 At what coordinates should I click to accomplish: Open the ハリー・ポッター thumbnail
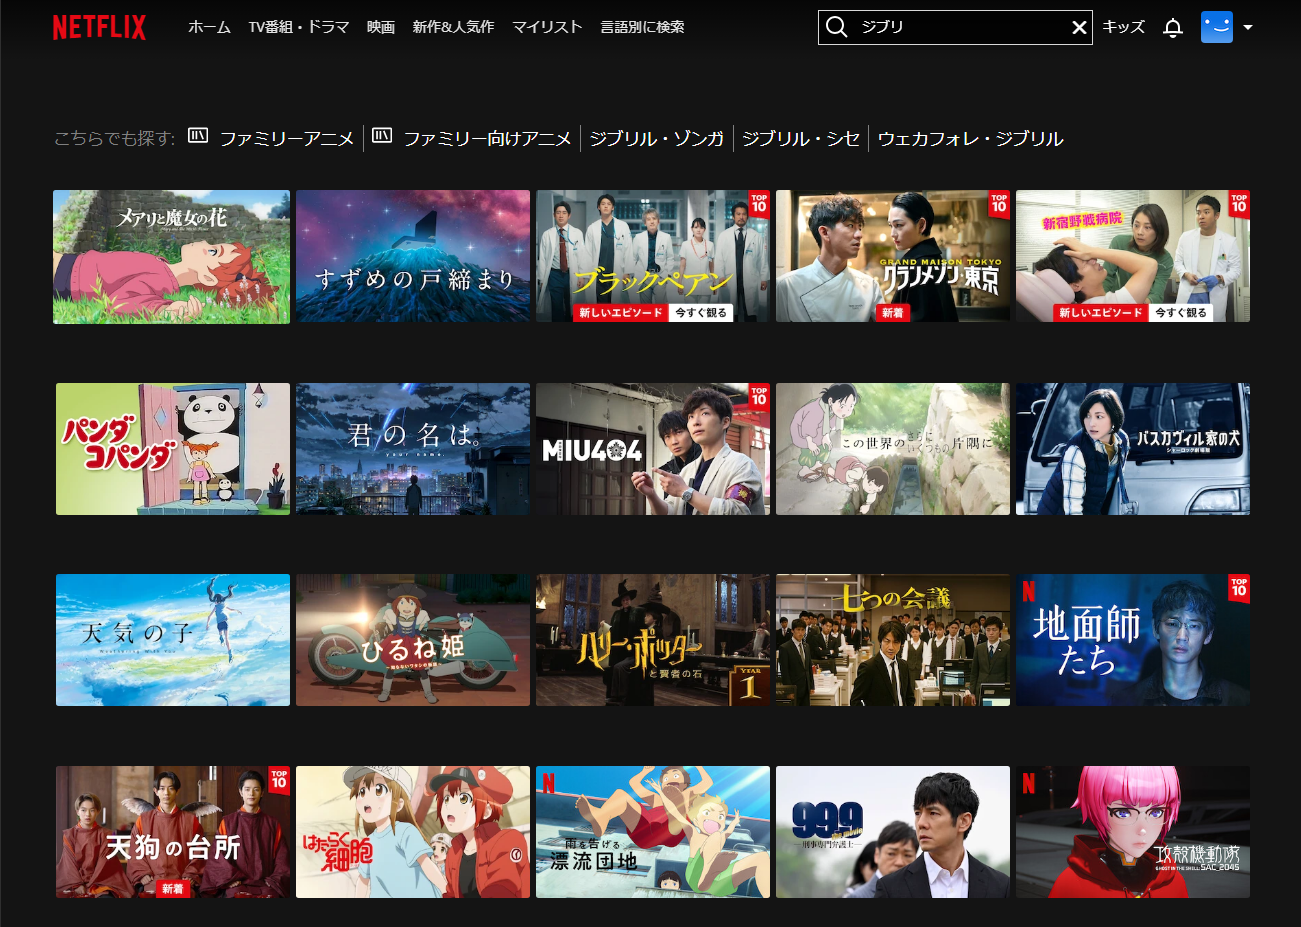pyautogui.click(x=653, y=640)
